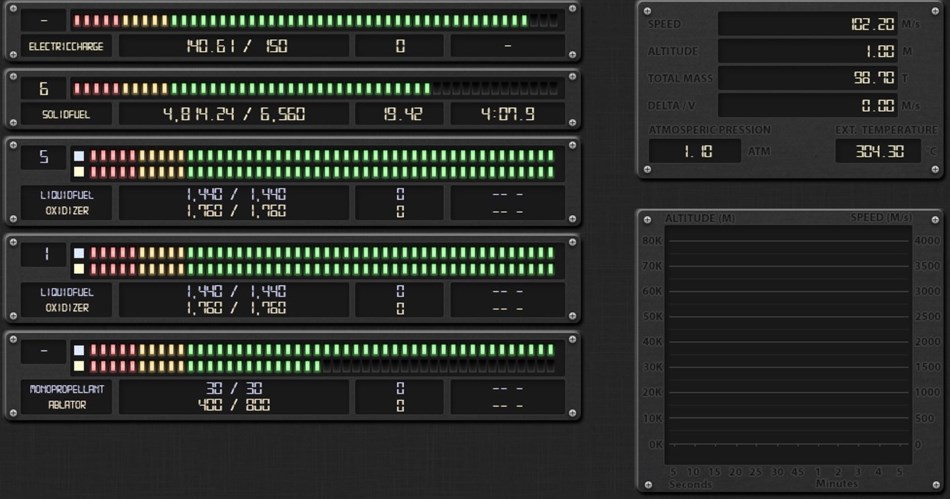
Task: Click the half-filled Ablator level bar
Action: [x=316, y=366]
